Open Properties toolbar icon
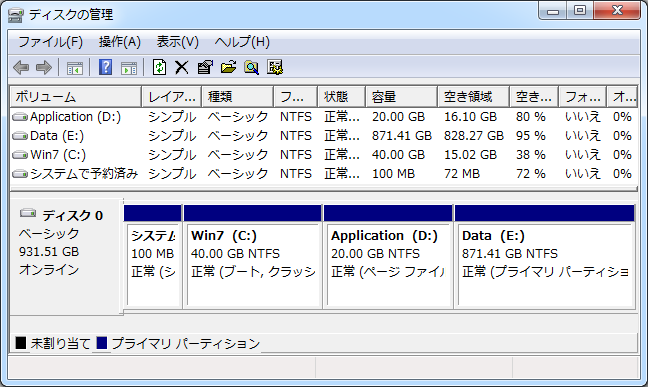The width and height of the screenshot is (648, 387). tap(205, 67)
